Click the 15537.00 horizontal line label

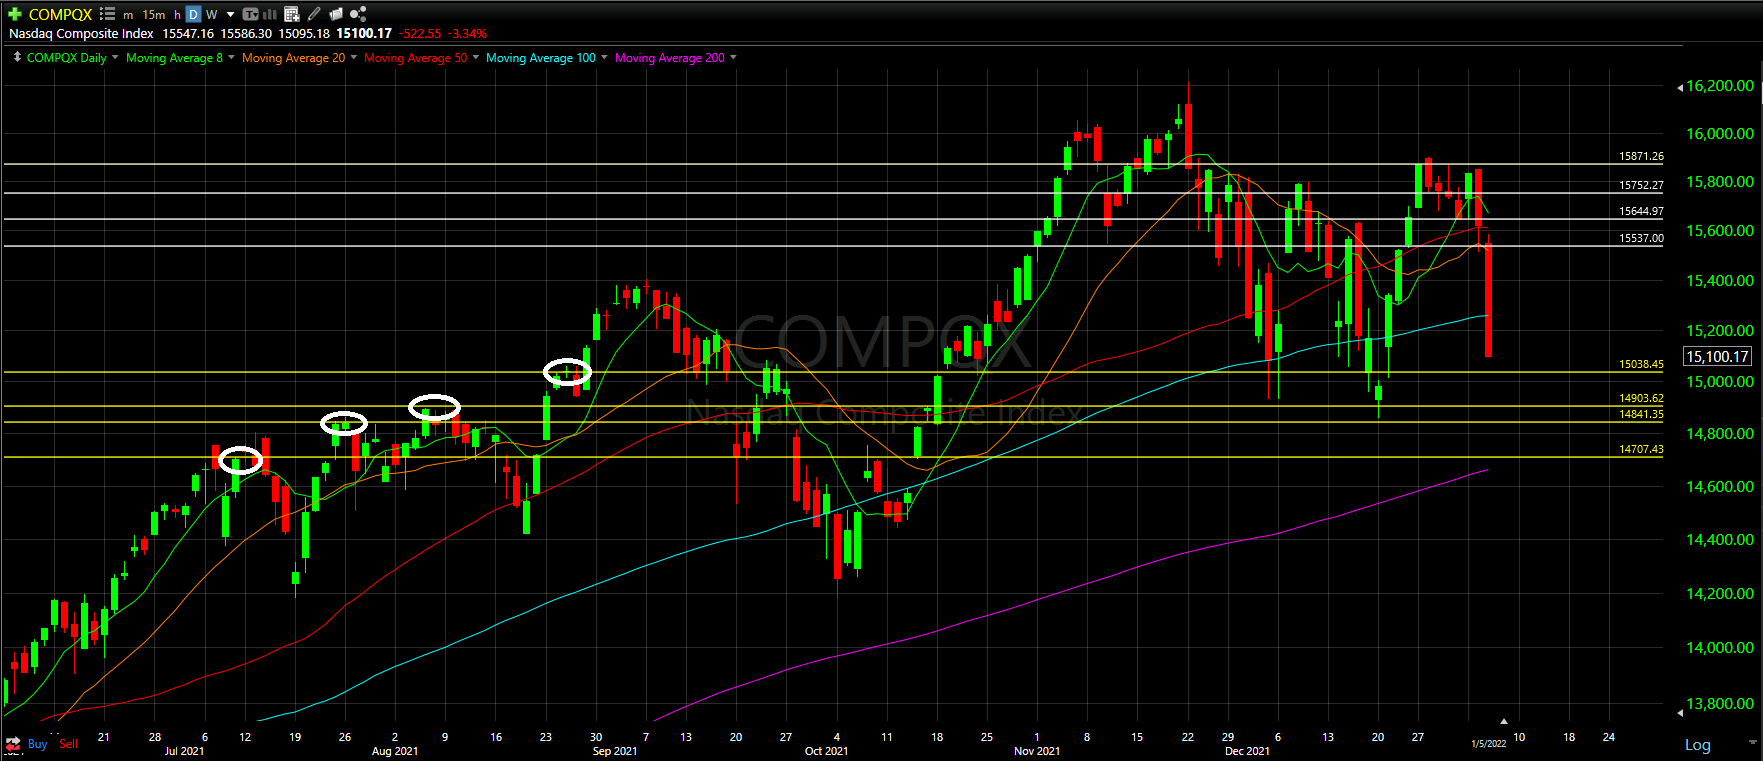[1641, 238]
